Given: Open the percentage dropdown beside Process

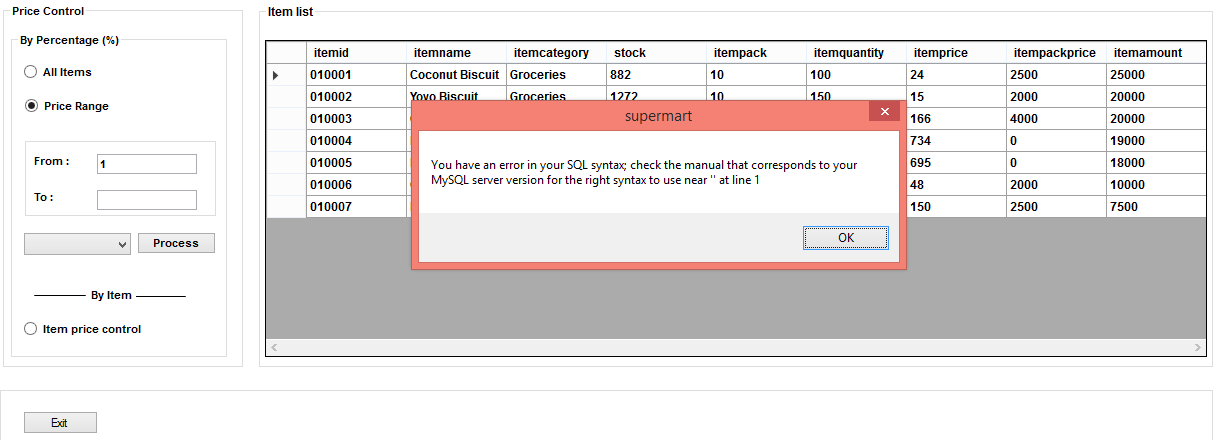Looking at the screenshot, I should click(78, 244).
